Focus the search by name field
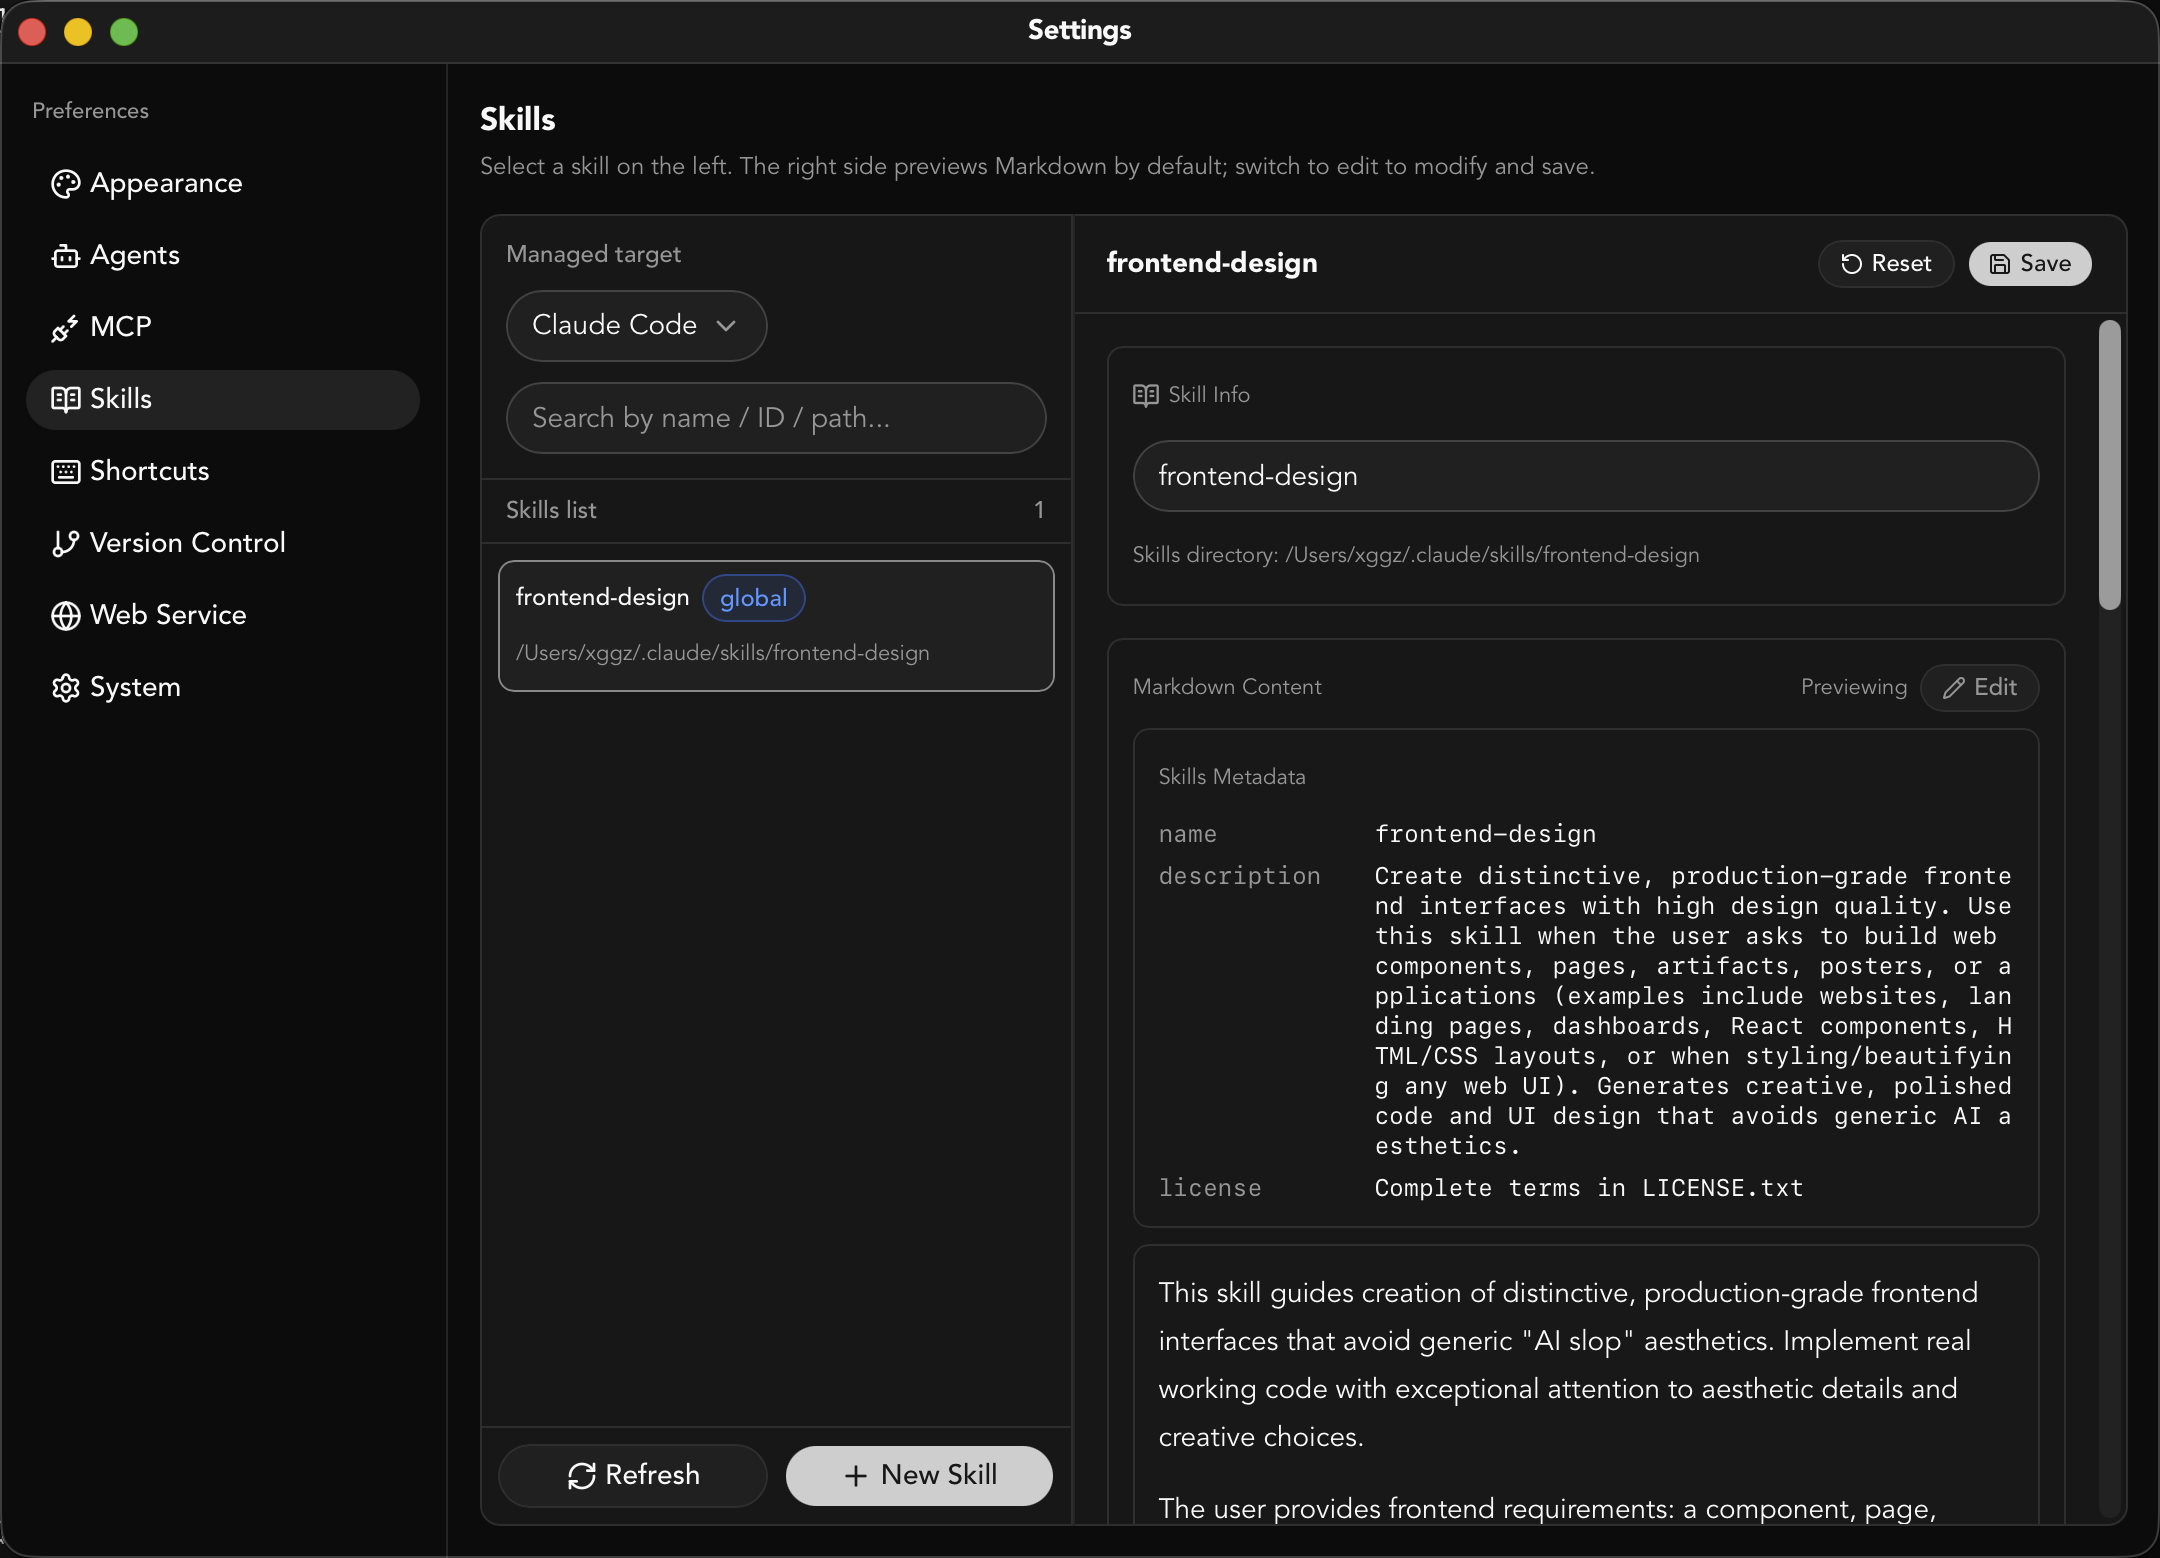Screen dimensions: 2160x1558 coord(776,418)
